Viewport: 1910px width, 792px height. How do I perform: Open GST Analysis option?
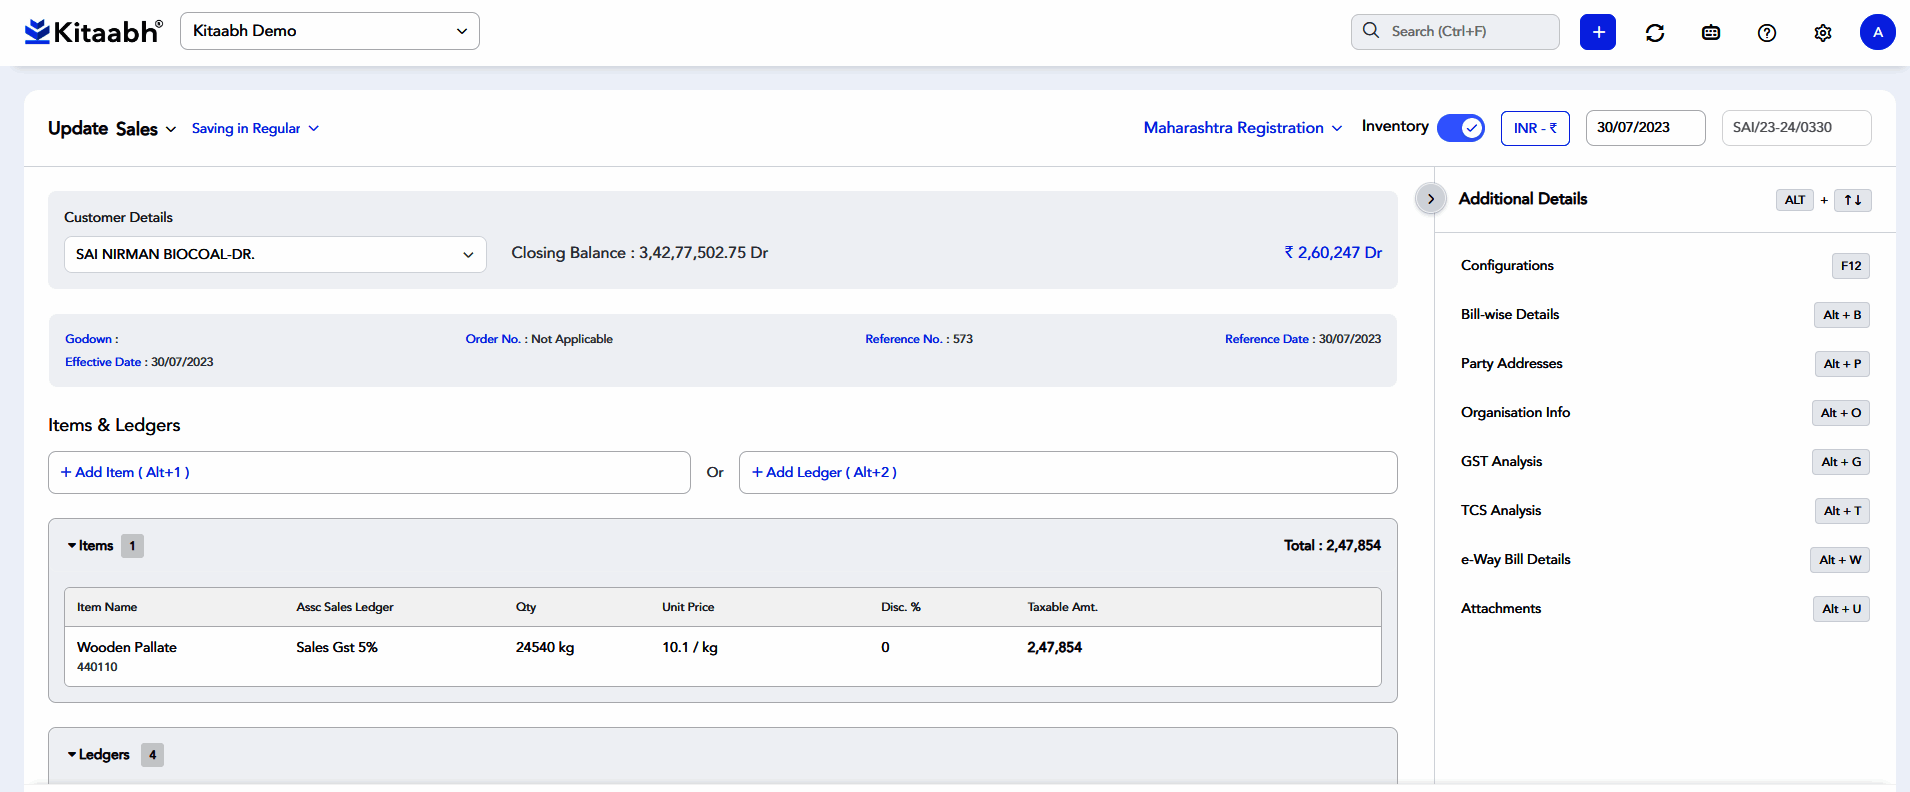pyautogui.click(x=1501, y=462)
